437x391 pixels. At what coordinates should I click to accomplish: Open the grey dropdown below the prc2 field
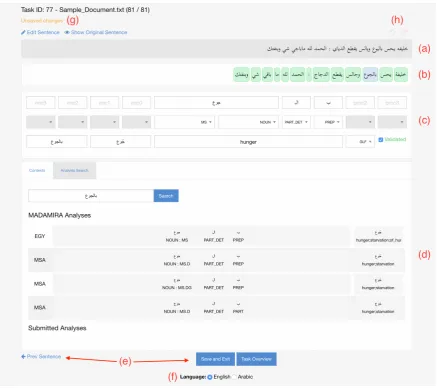(x=360, y=122)
